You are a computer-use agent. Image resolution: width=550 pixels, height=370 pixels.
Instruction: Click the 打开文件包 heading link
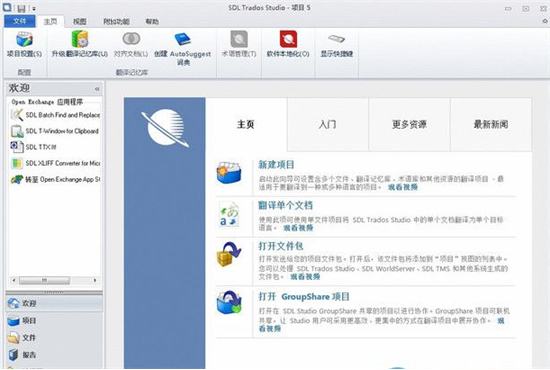click(x=281, y=246)
